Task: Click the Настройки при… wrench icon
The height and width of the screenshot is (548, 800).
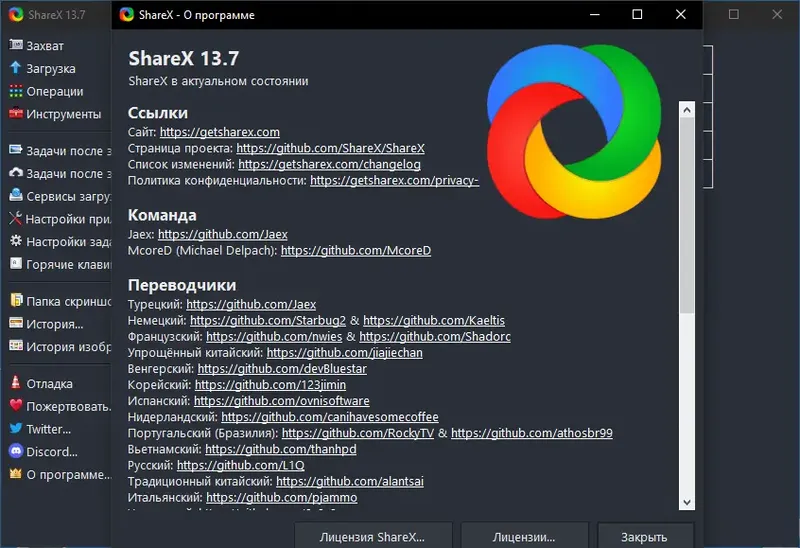Action: pyautogui.click(x=16, y=218)
